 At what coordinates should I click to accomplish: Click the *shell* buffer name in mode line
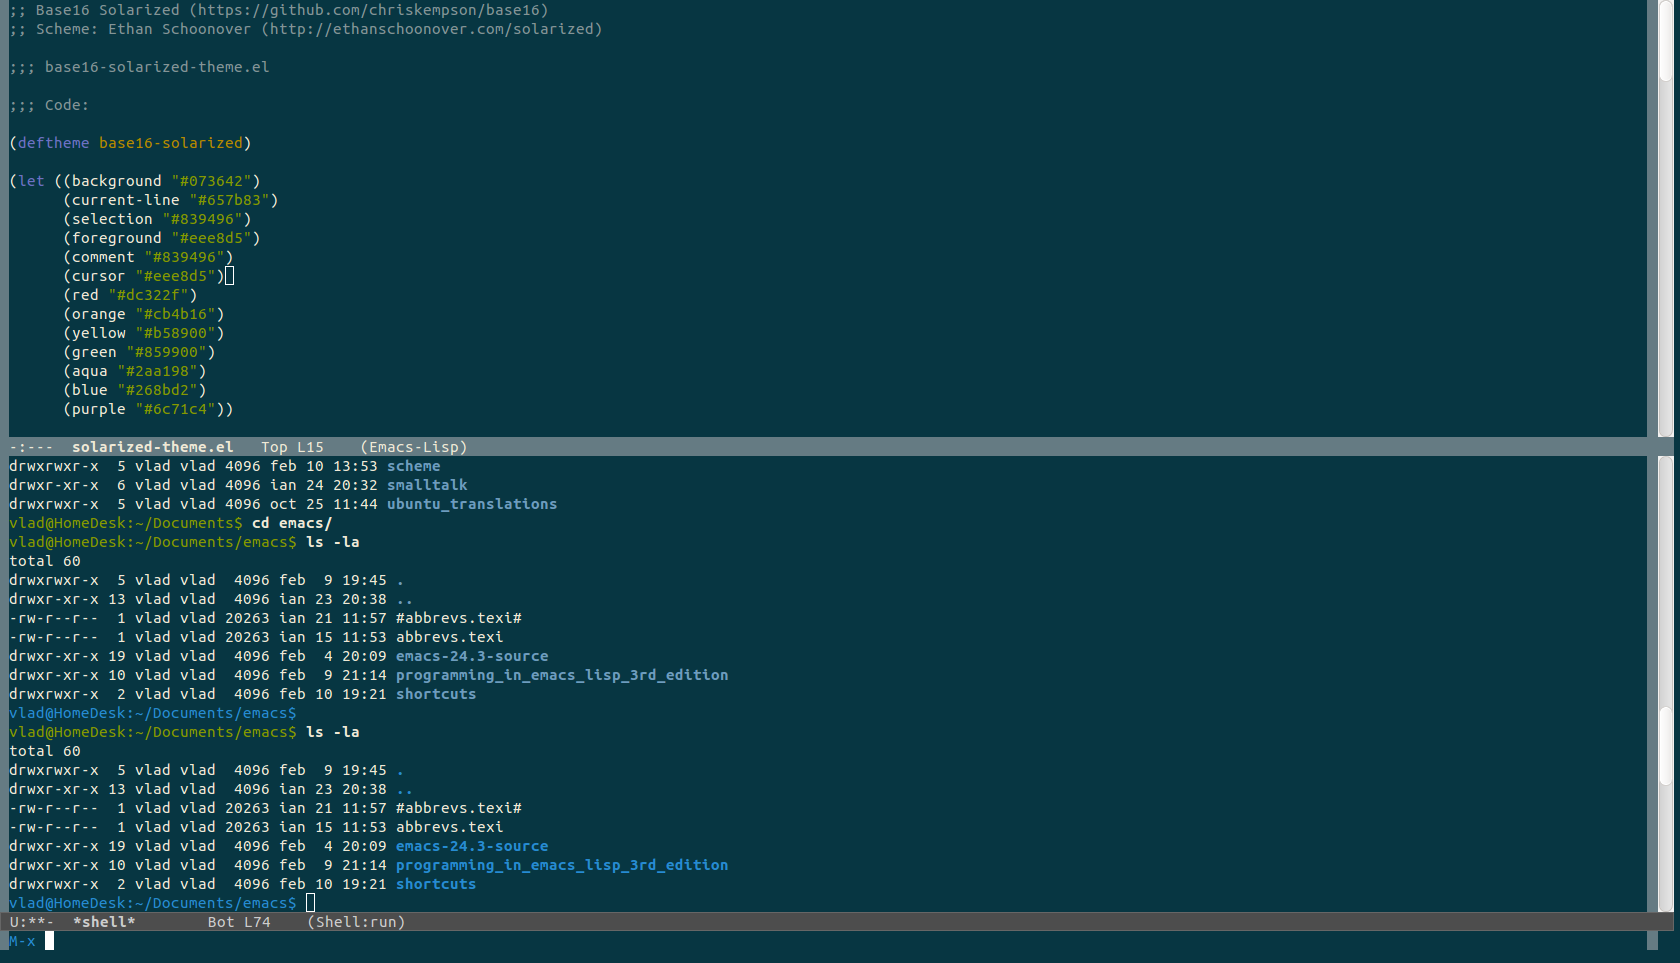coord(104,922)
